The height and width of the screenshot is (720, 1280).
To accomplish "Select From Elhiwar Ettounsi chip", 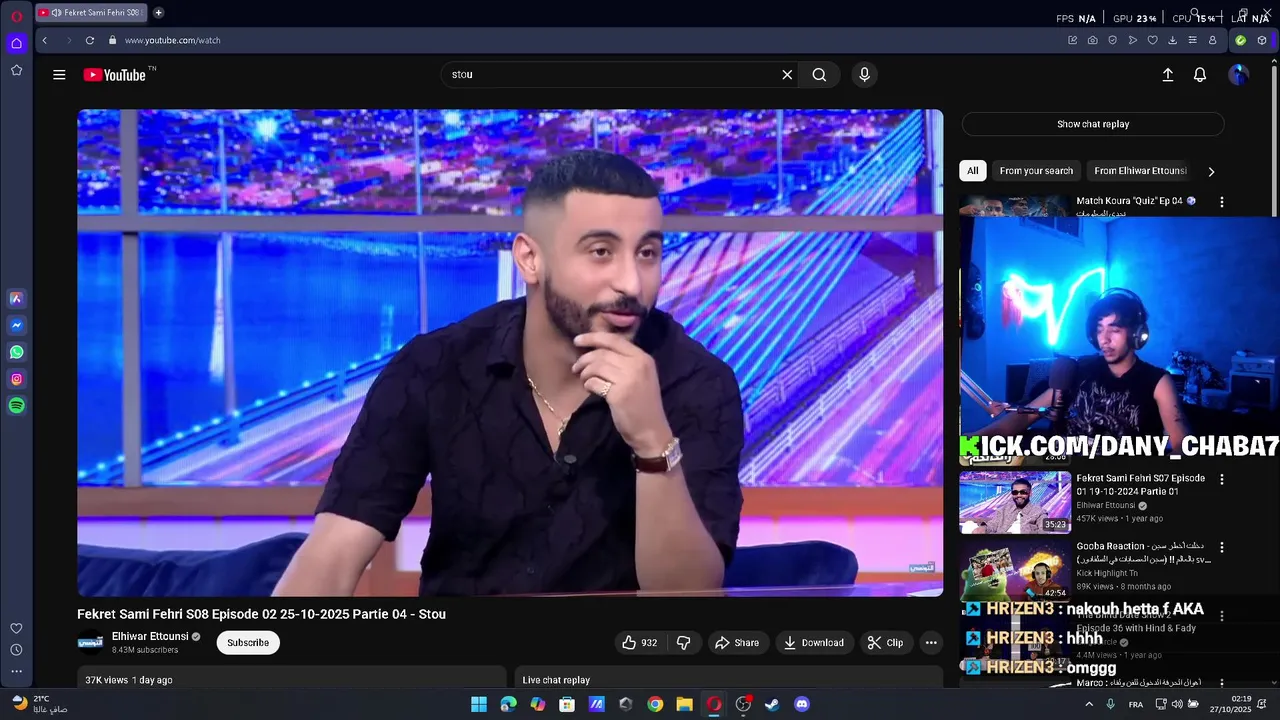I will tap(1140, 171).
